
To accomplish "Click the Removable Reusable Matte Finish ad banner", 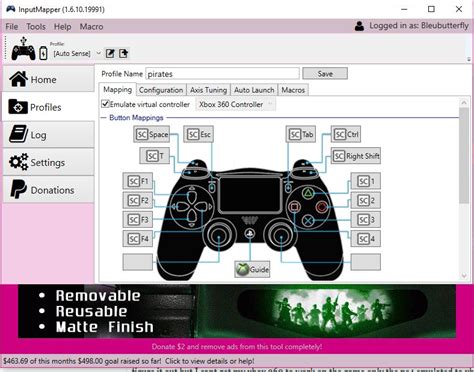I will coord(237,311).
